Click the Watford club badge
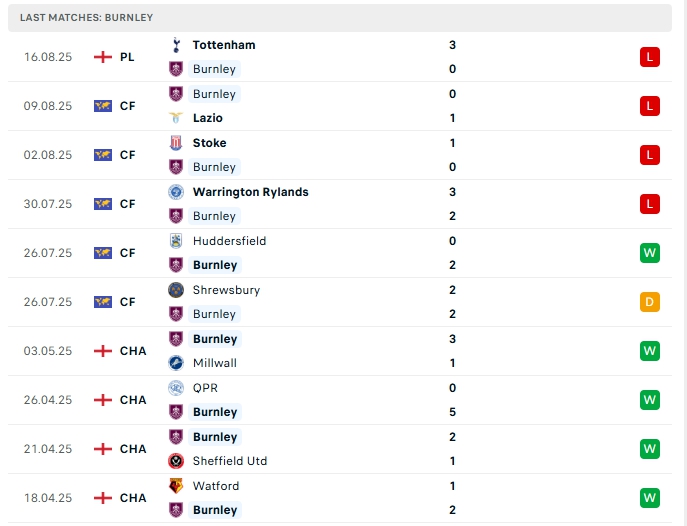This screenshot has height=526, width=687. [176, 486]
